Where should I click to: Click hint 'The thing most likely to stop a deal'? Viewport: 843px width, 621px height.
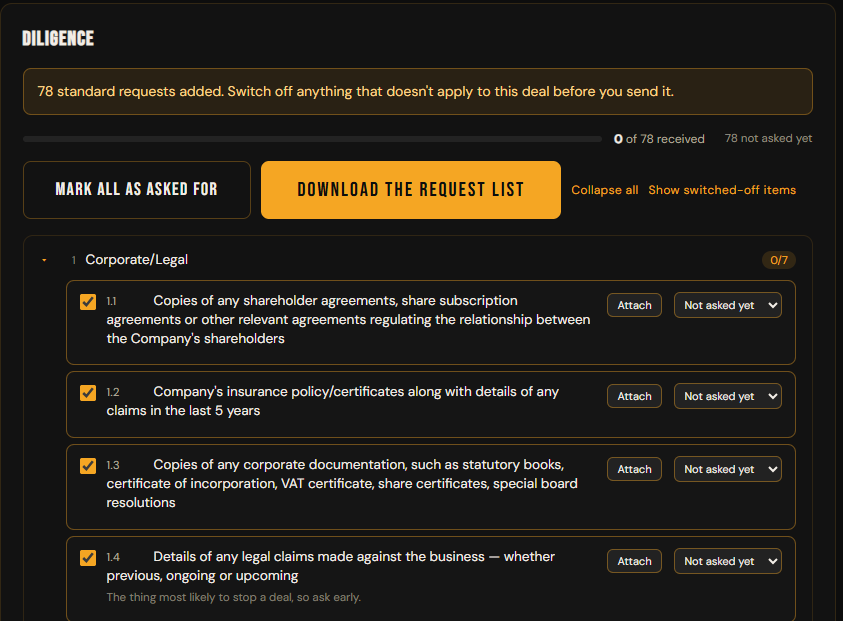click(x=234, y=597)
